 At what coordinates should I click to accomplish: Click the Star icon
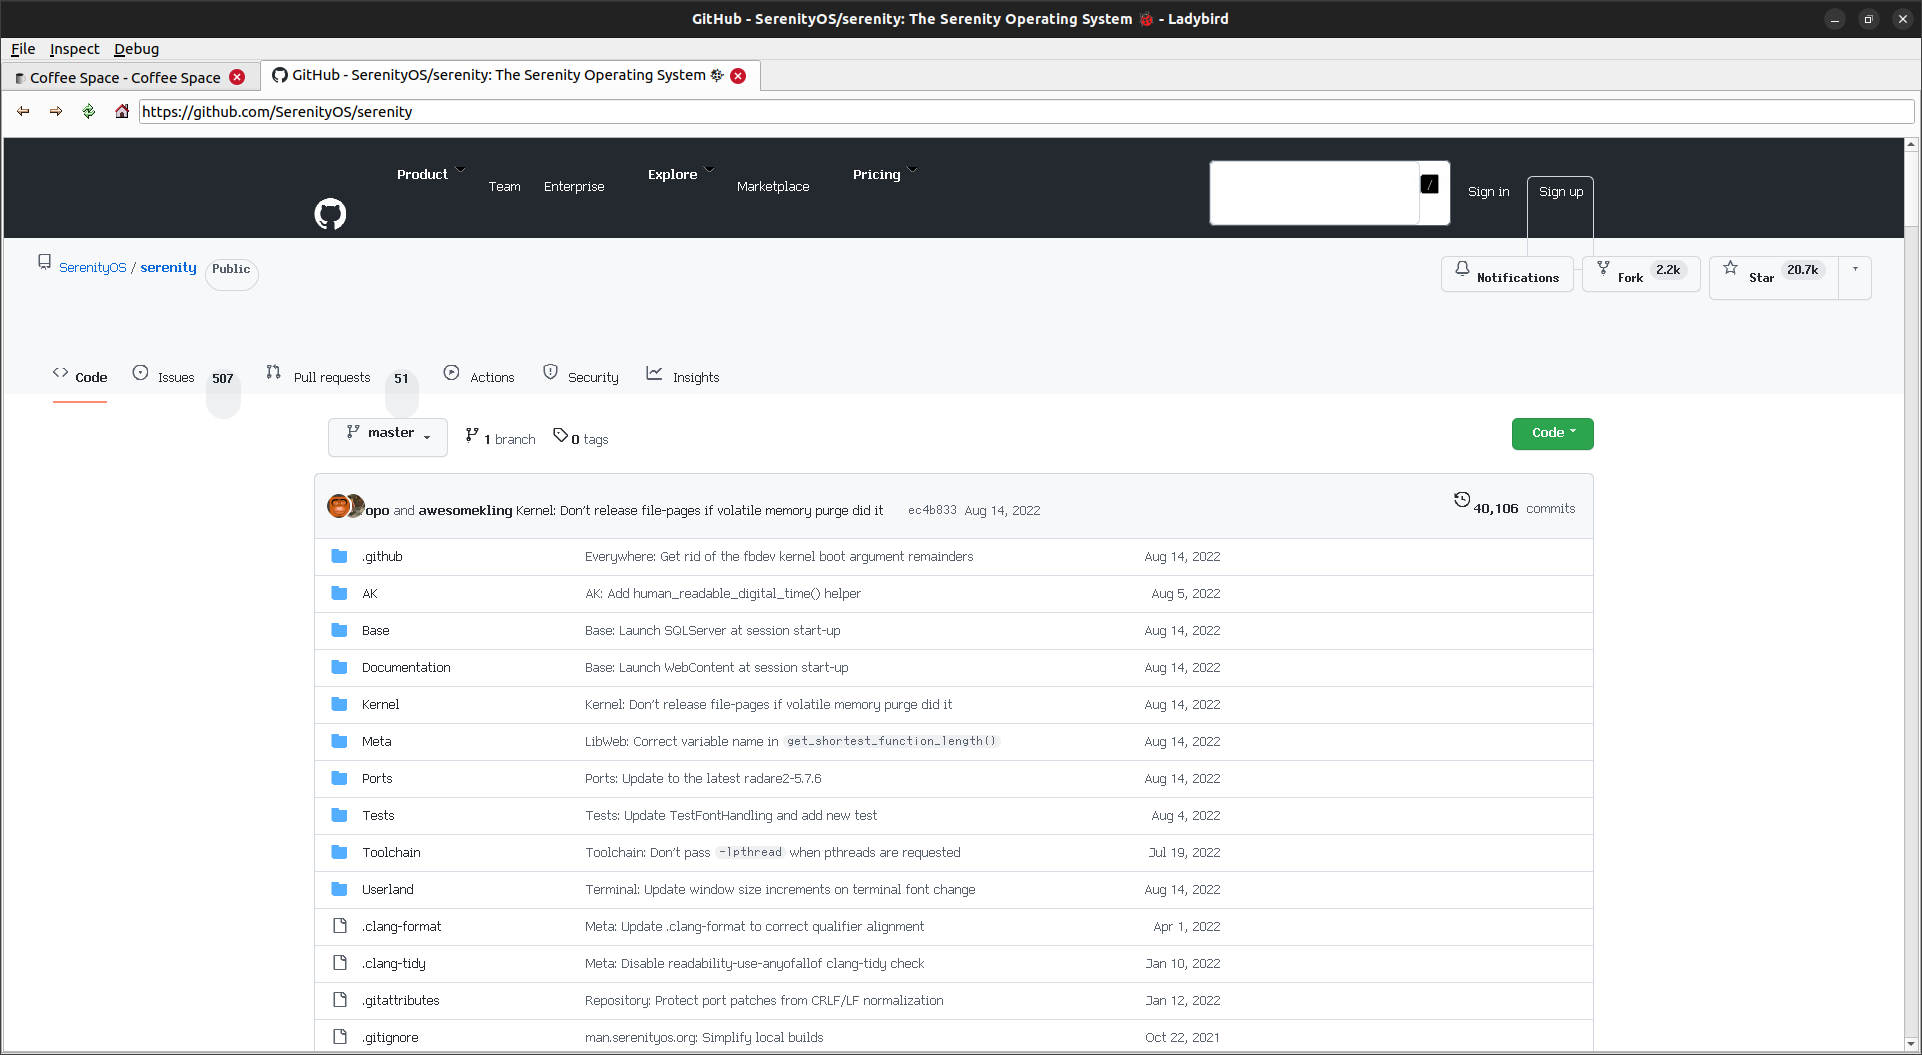click(1730, 267)
